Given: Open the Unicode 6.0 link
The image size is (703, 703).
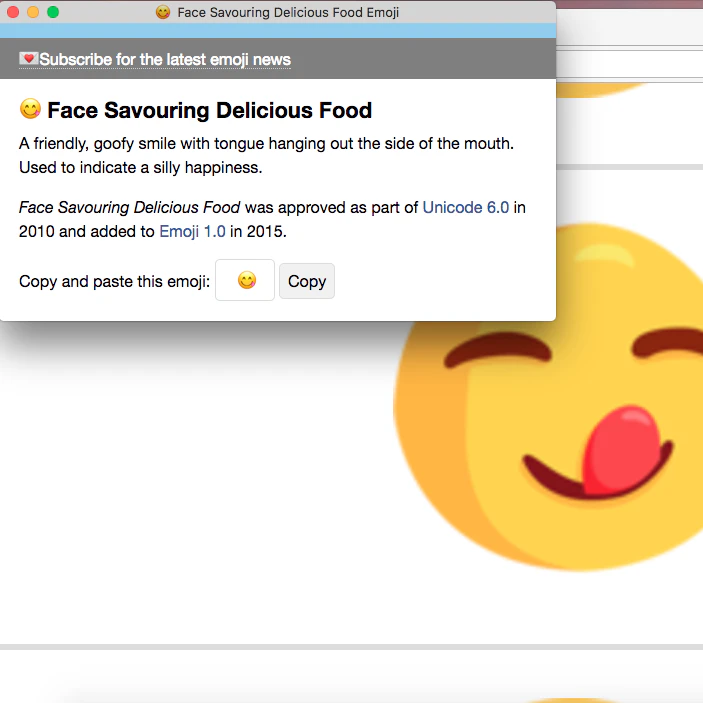Looking at the screenshot, I should (465, 208).
